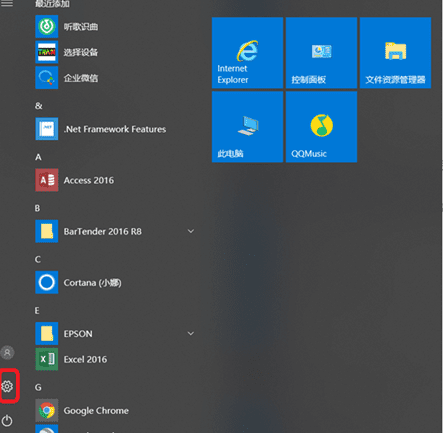Open the 企业微信 app entry
444x435 pixels.
coord(115,78)
